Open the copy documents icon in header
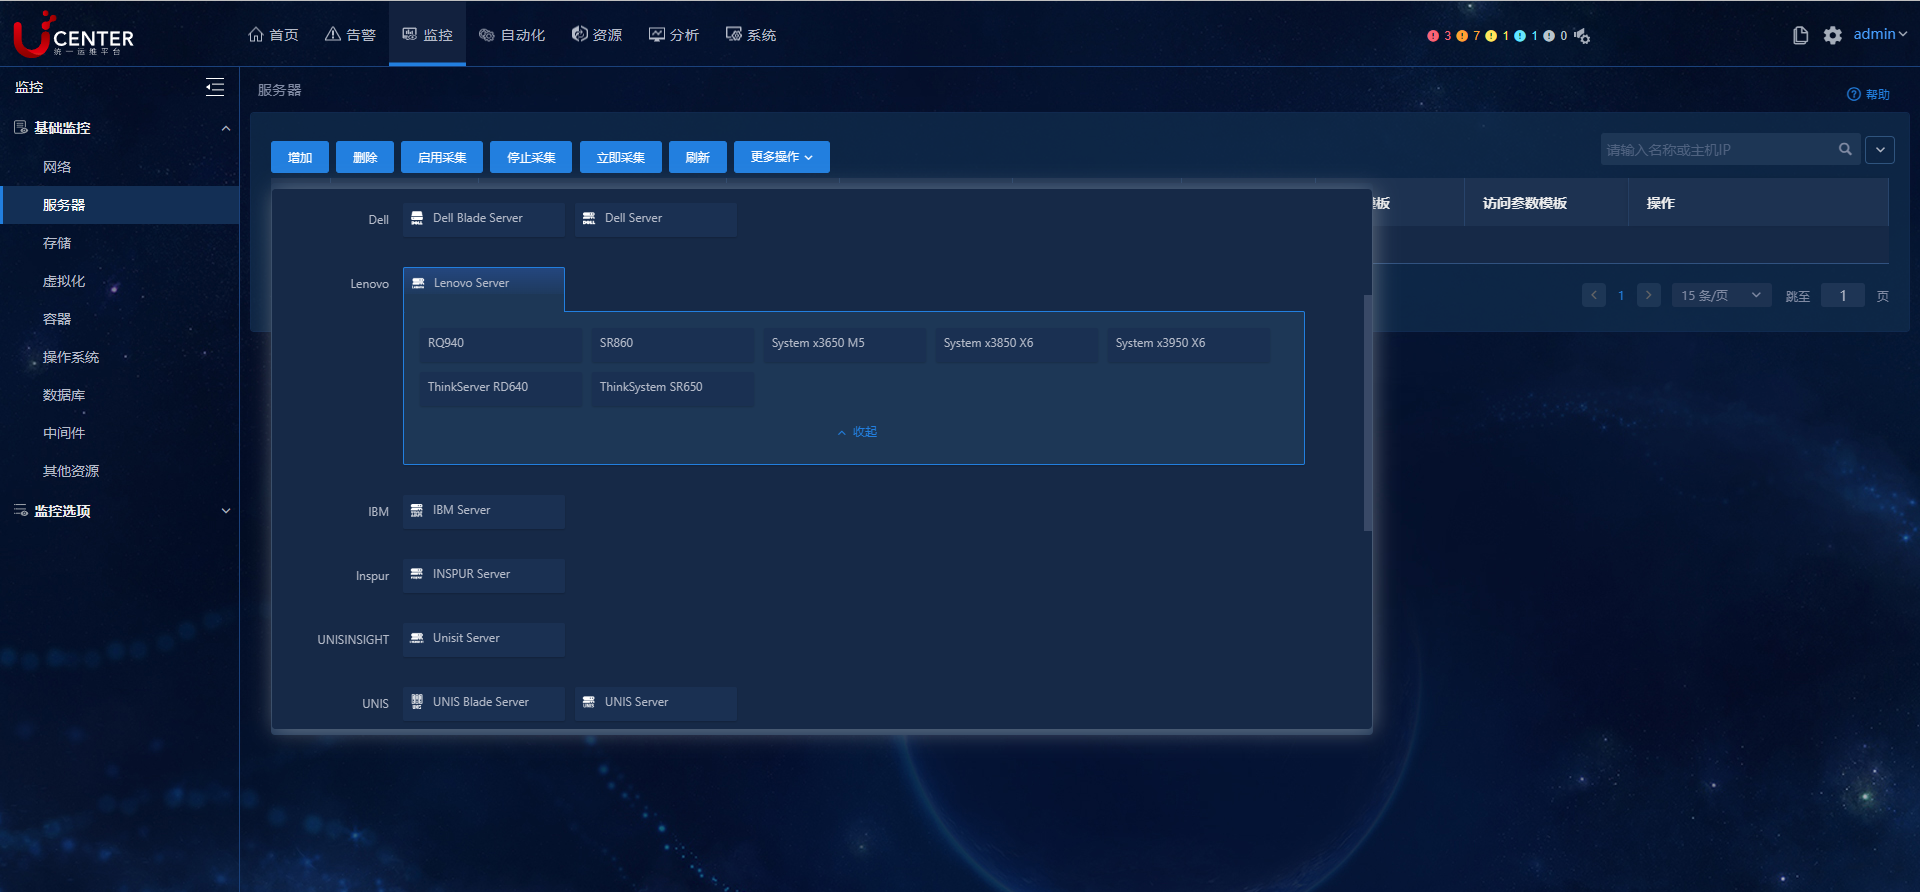The width and height of the screenshot is (1920, 892). tap(1800, 35)
